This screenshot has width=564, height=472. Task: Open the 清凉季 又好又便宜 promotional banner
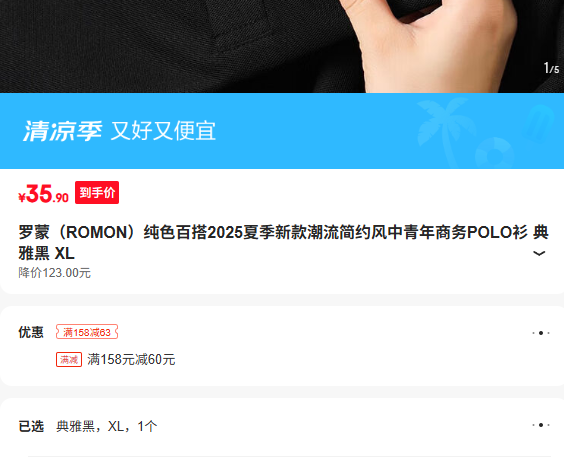tap(282, 131)
